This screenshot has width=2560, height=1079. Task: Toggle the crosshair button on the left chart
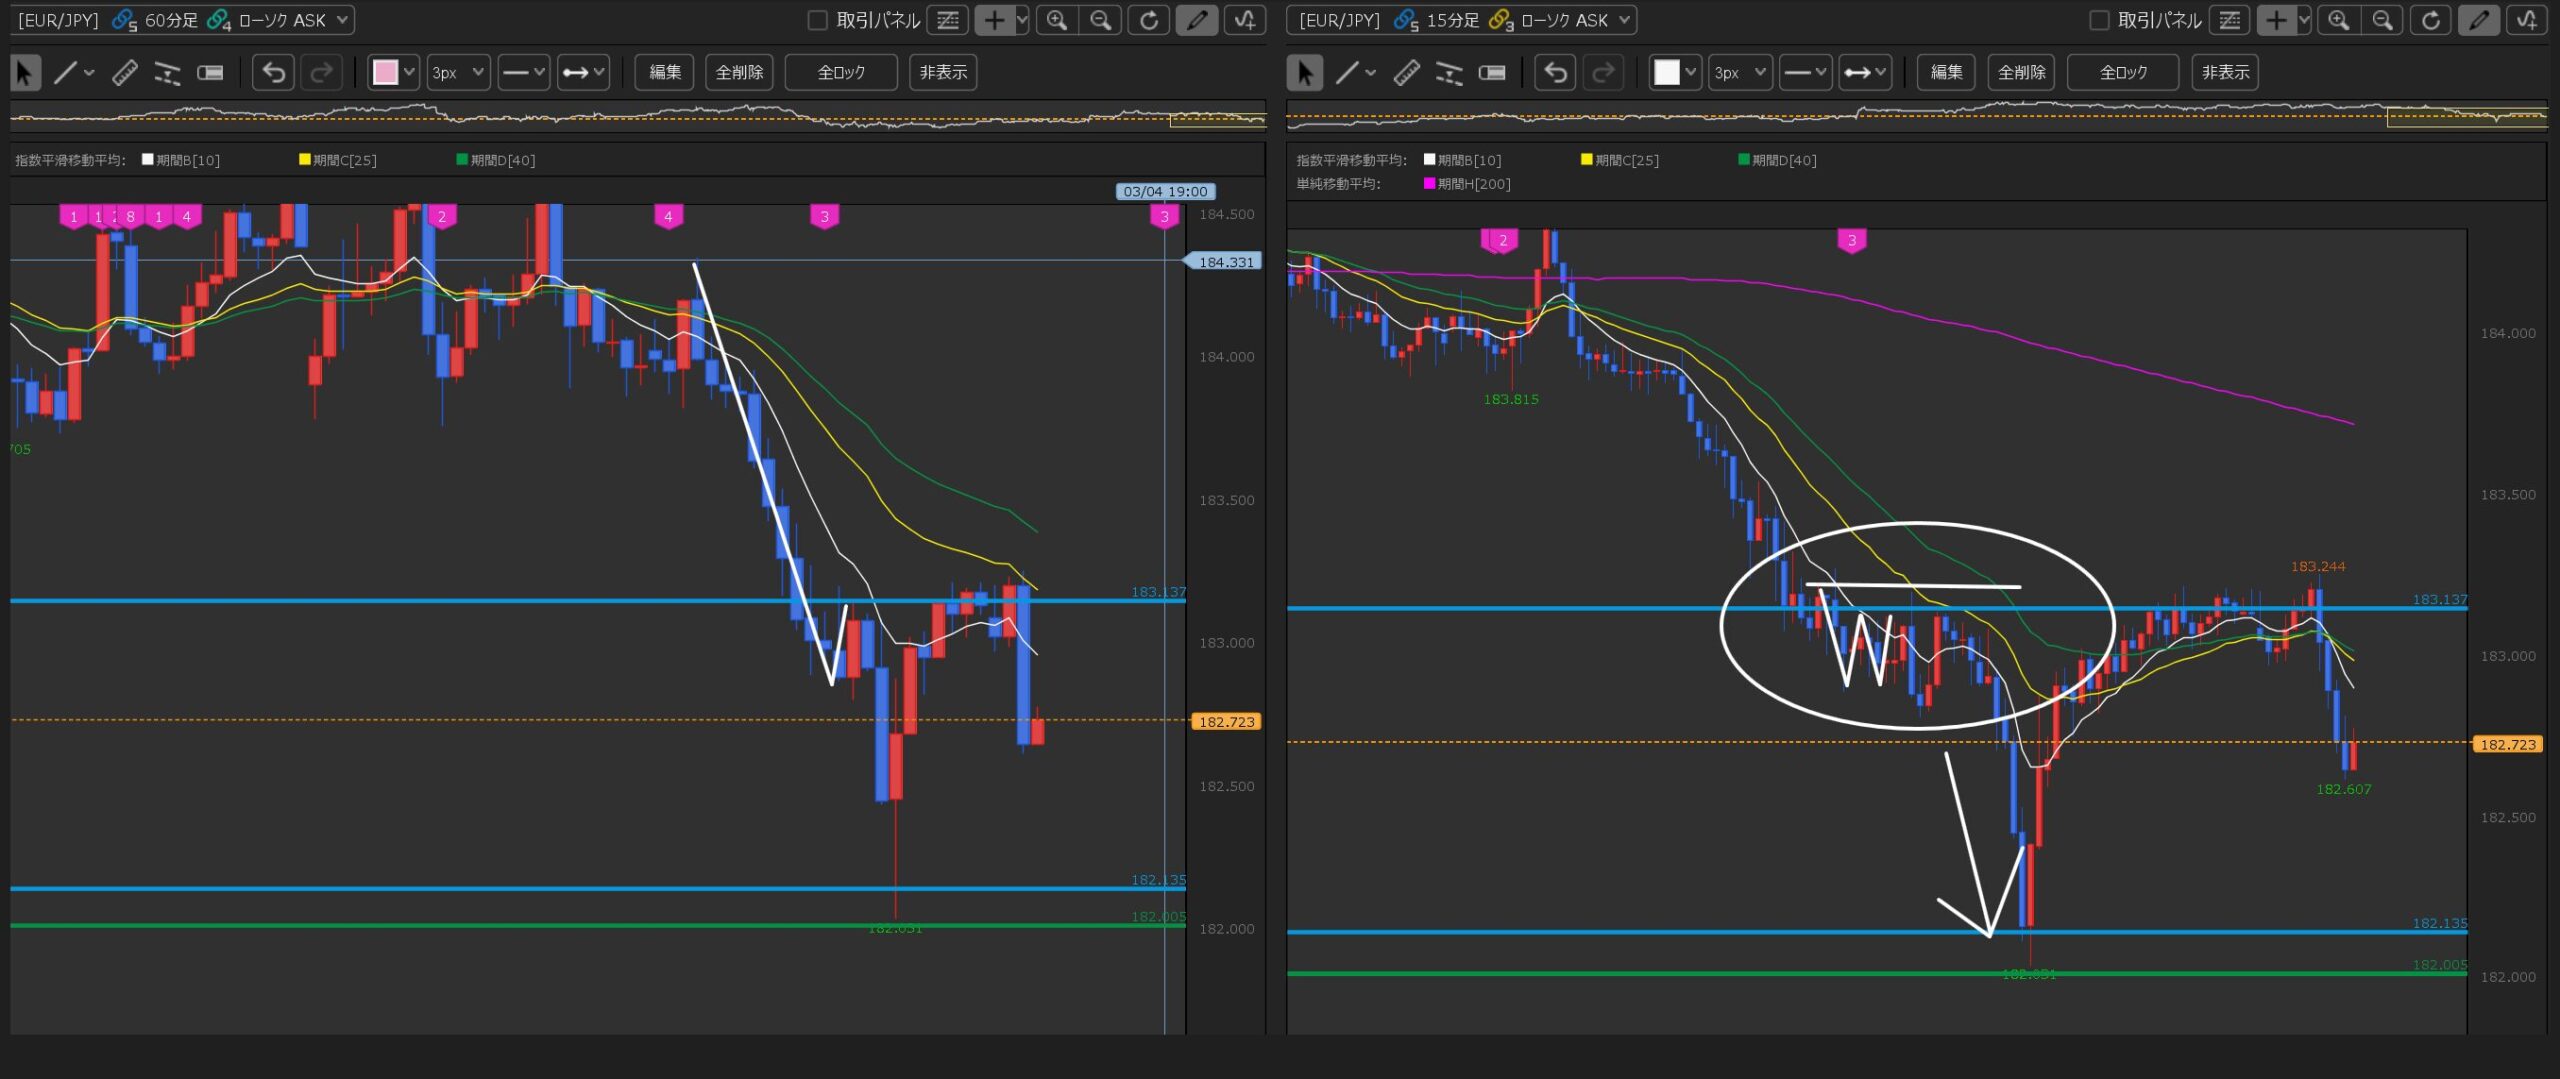994,20
